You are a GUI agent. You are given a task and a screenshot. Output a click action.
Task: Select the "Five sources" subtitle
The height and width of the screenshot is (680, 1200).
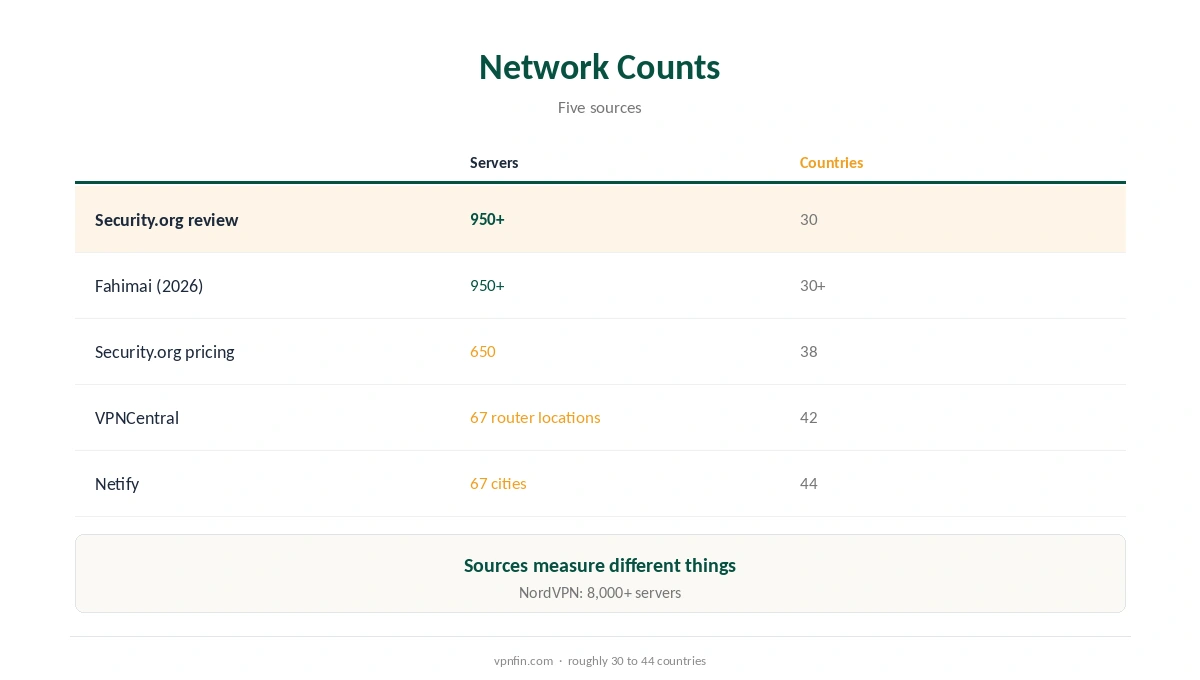pyautogui.click(x=599, y=107)
